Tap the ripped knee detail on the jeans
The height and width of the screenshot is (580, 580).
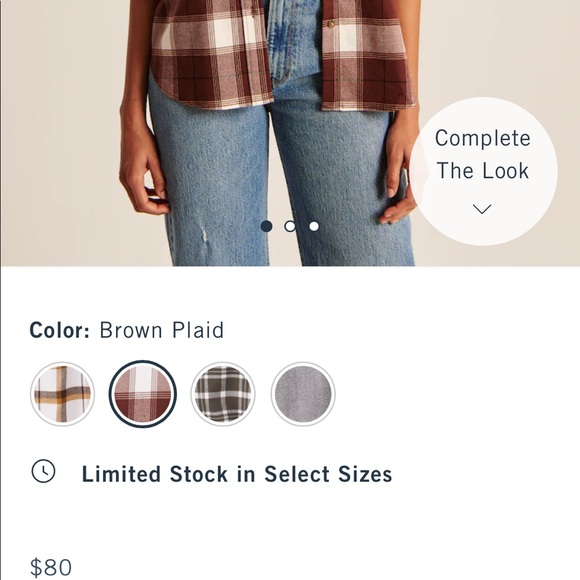(203, 236)
